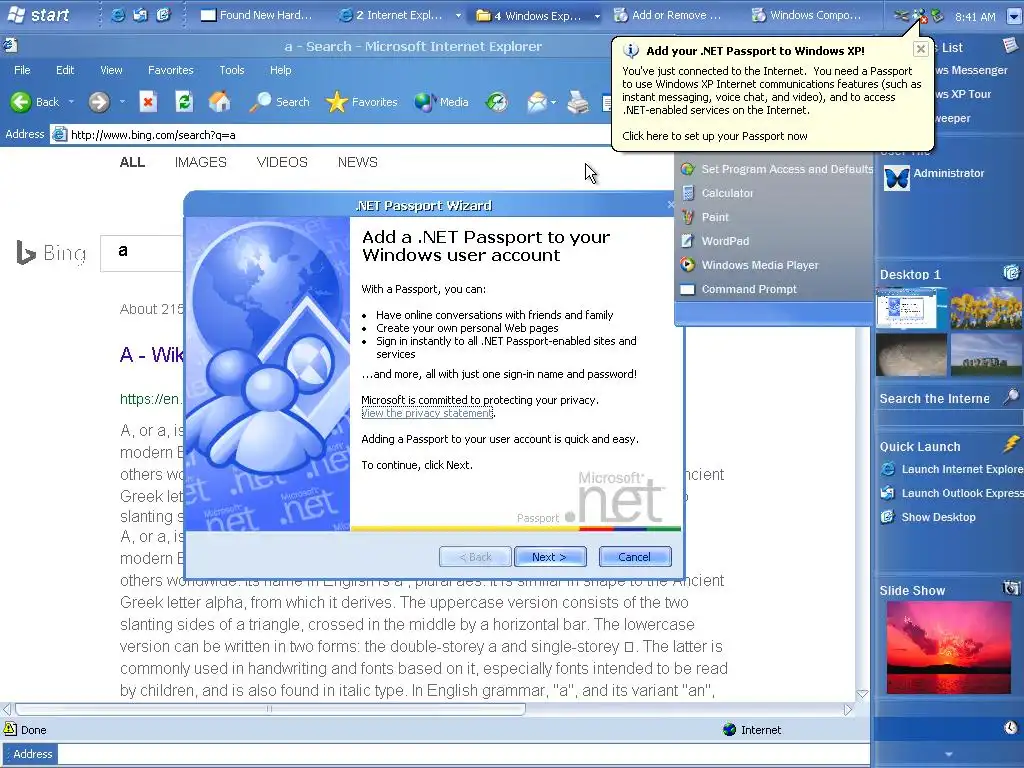Open the Search pane magnifier icon
The width and height of the screenshot is (1024, 768).
click(260, 102)
